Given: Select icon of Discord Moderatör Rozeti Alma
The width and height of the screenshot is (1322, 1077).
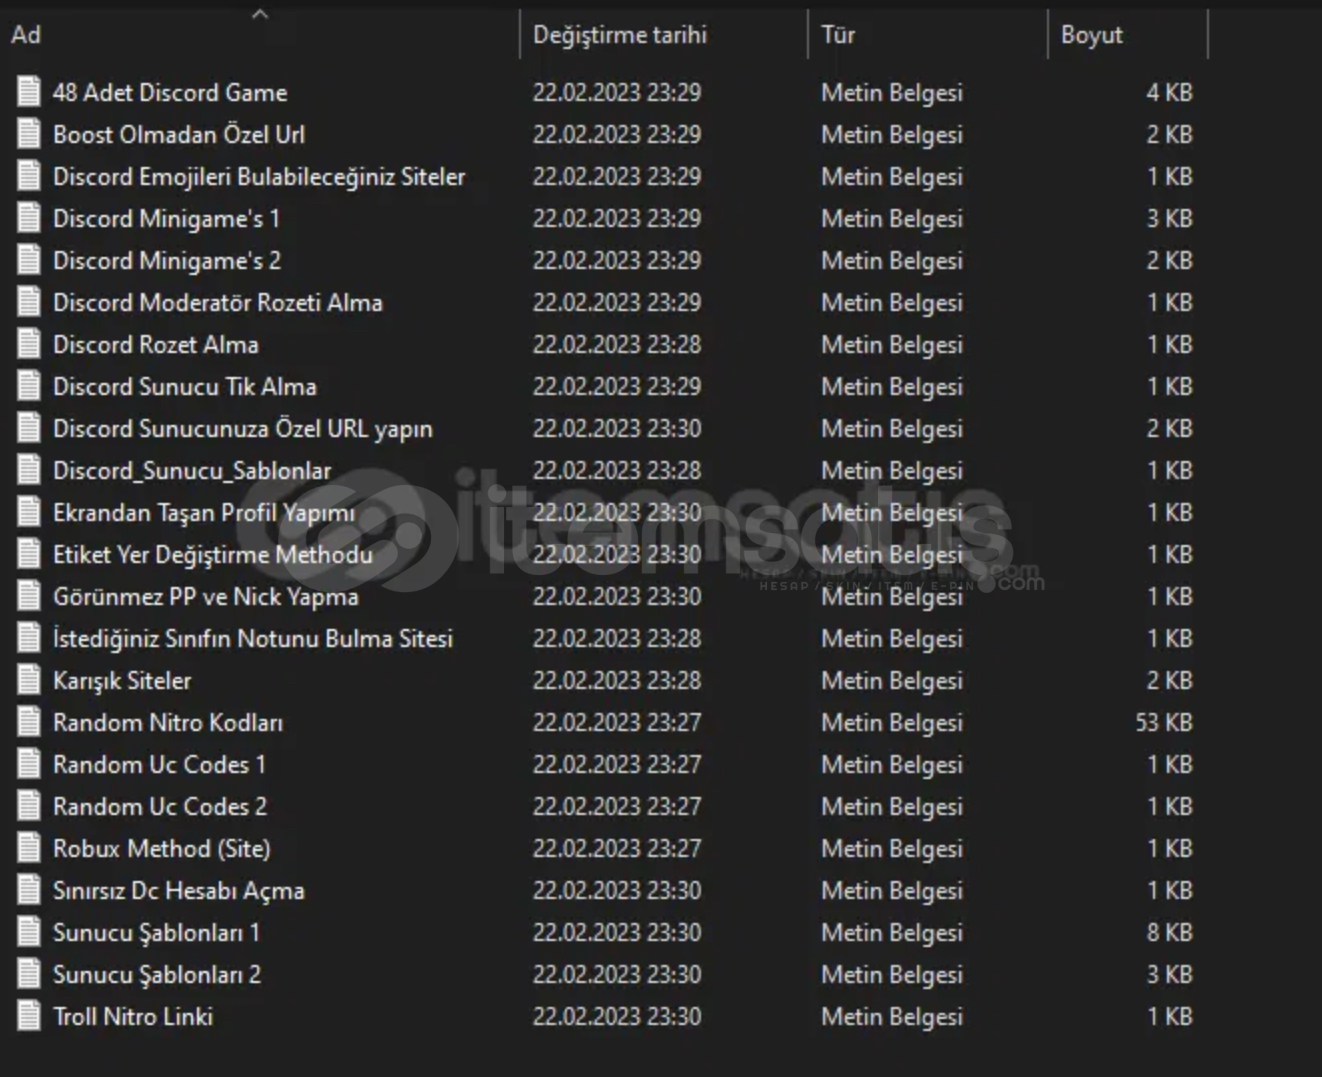Looking at the screenshot, I should pyautogui.click(x=29, y=302).
